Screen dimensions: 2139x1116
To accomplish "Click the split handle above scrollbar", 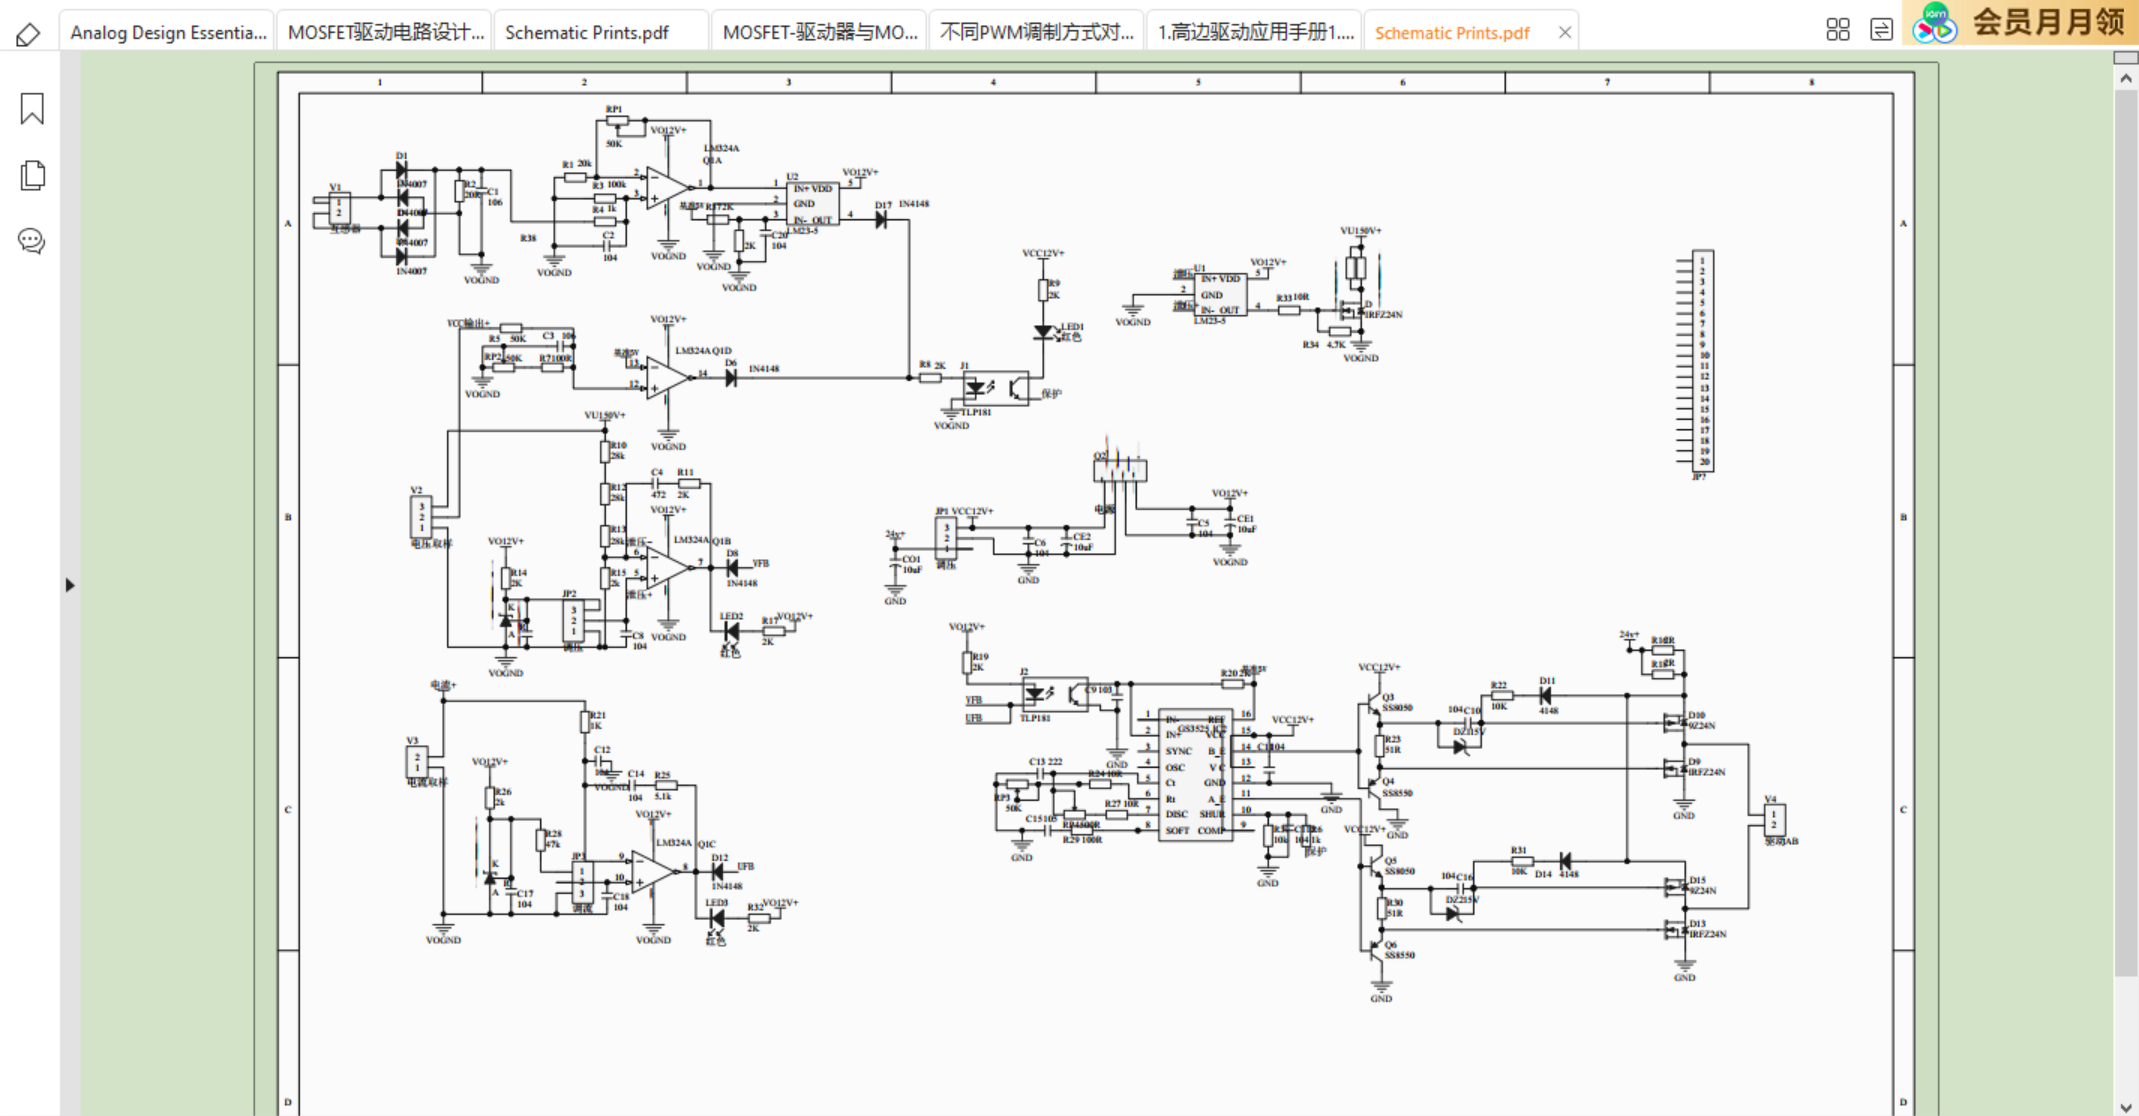I will click(x=2126, y=58).
